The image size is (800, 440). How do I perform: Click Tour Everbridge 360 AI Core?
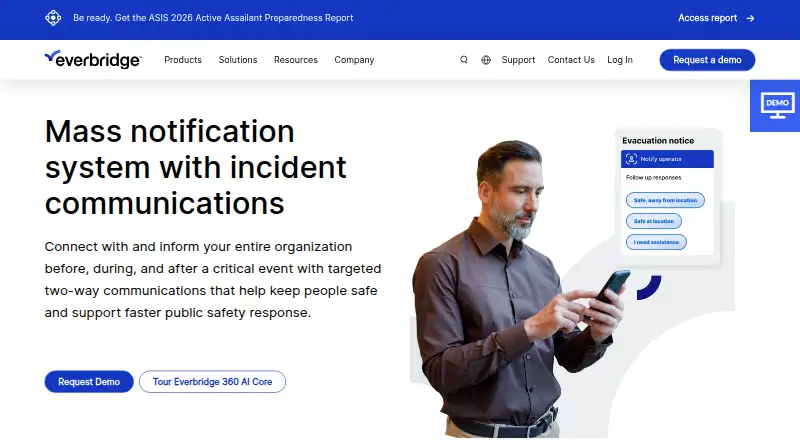click(x=212, y=381)
